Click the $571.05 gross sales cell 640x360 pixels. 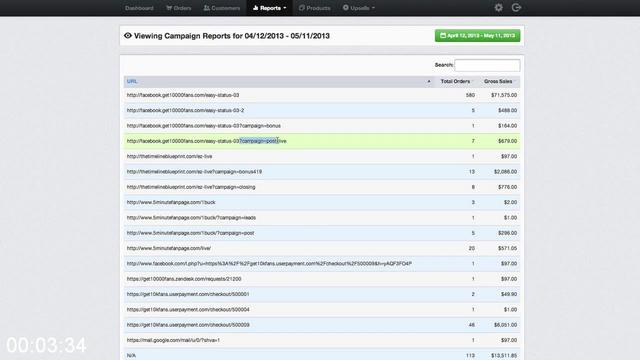[x=507, y=248]
